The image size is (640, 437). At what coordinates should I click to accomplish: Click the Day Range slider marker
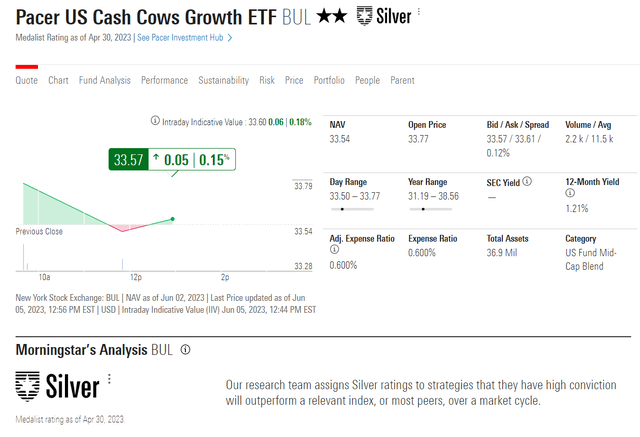pos(342,209)
